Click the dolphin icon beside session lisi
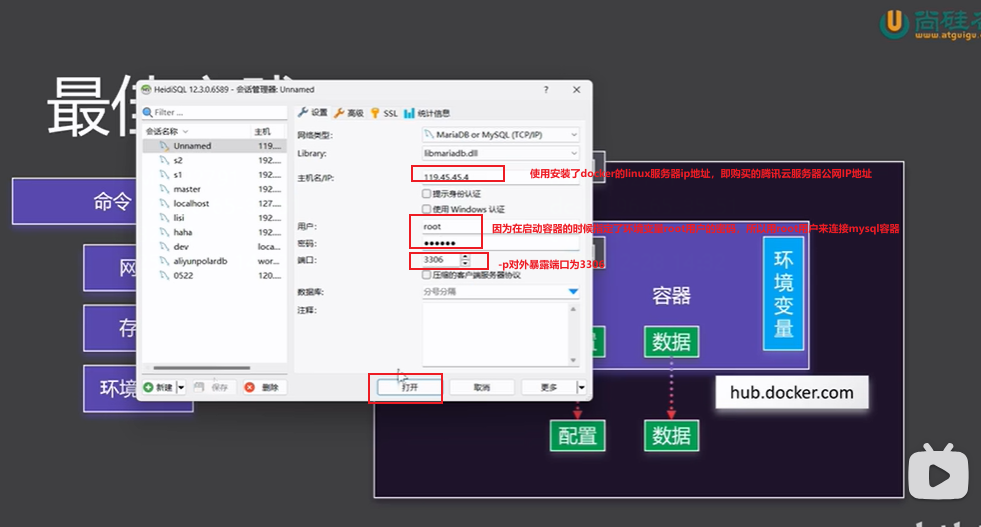This screenshot has width=981, height=527. tap(165, 218)
